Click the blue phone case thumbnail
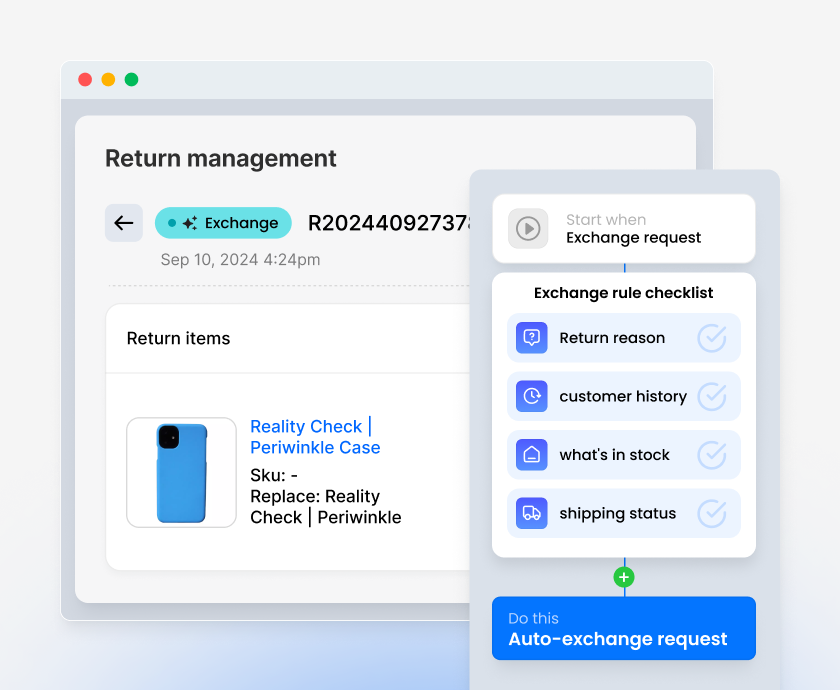Screen dimensions: 840x690 point(181,470)
